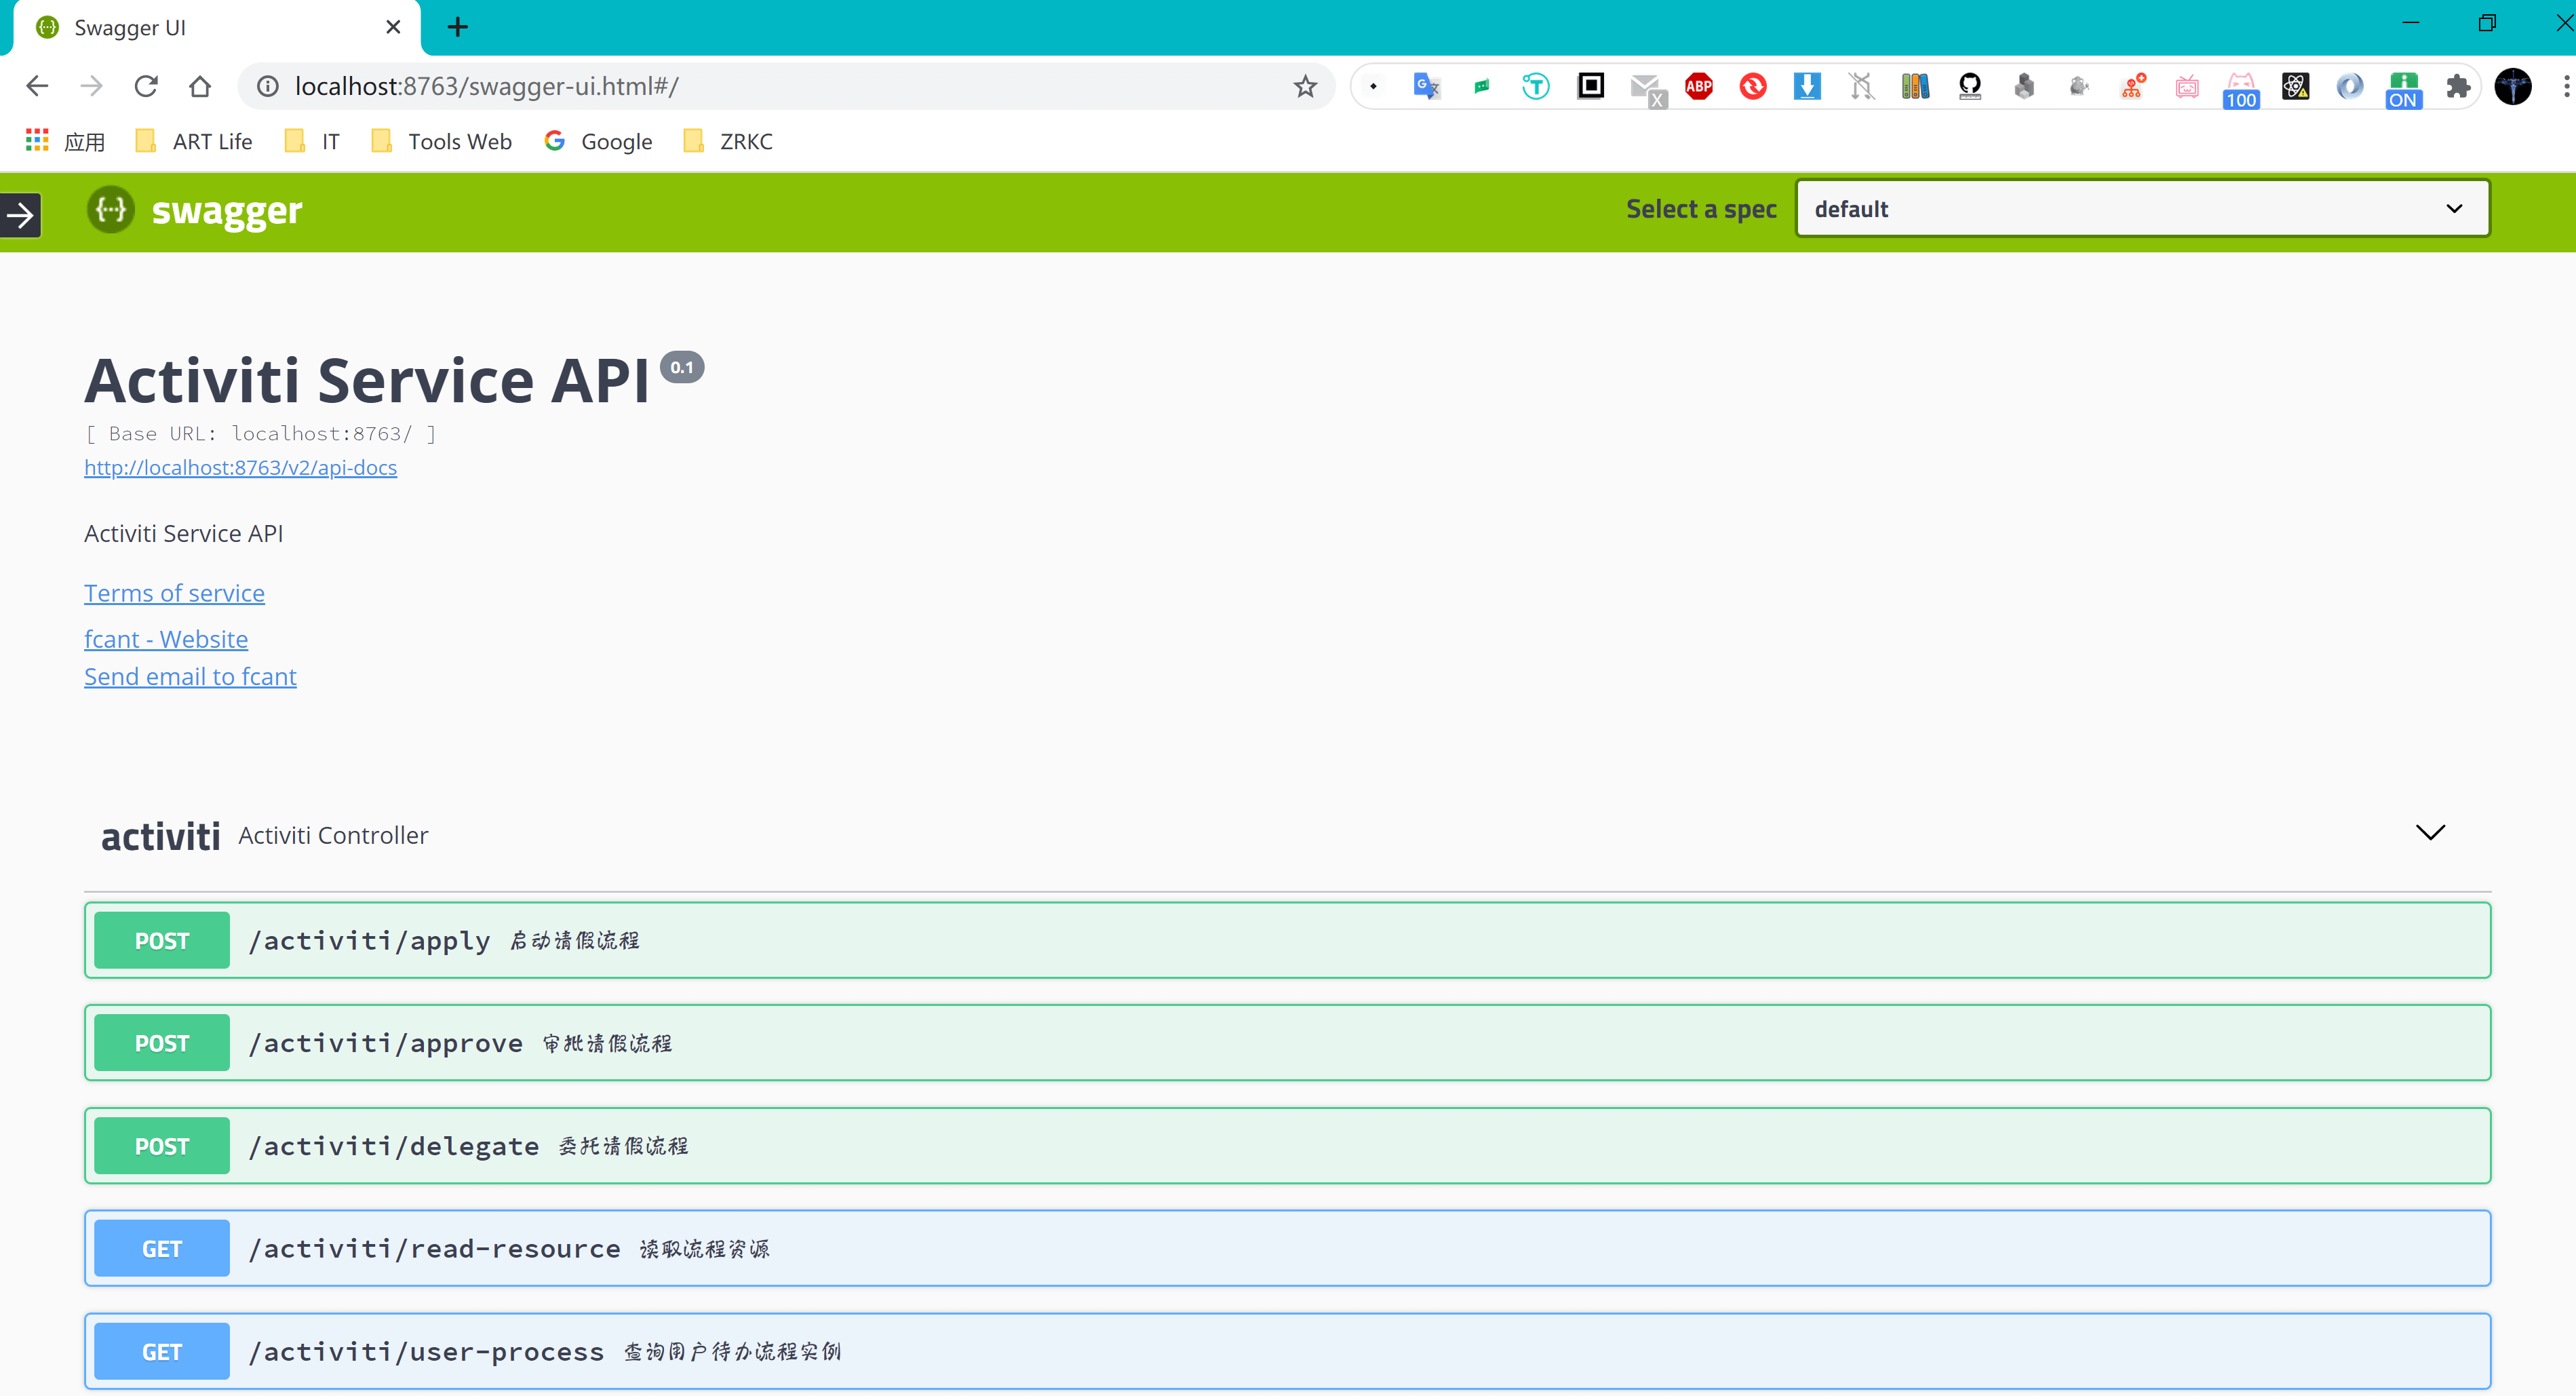Reload the Swagger UI page
This screenshot has width=2576, height=1396.
click(x=146, y=87)
